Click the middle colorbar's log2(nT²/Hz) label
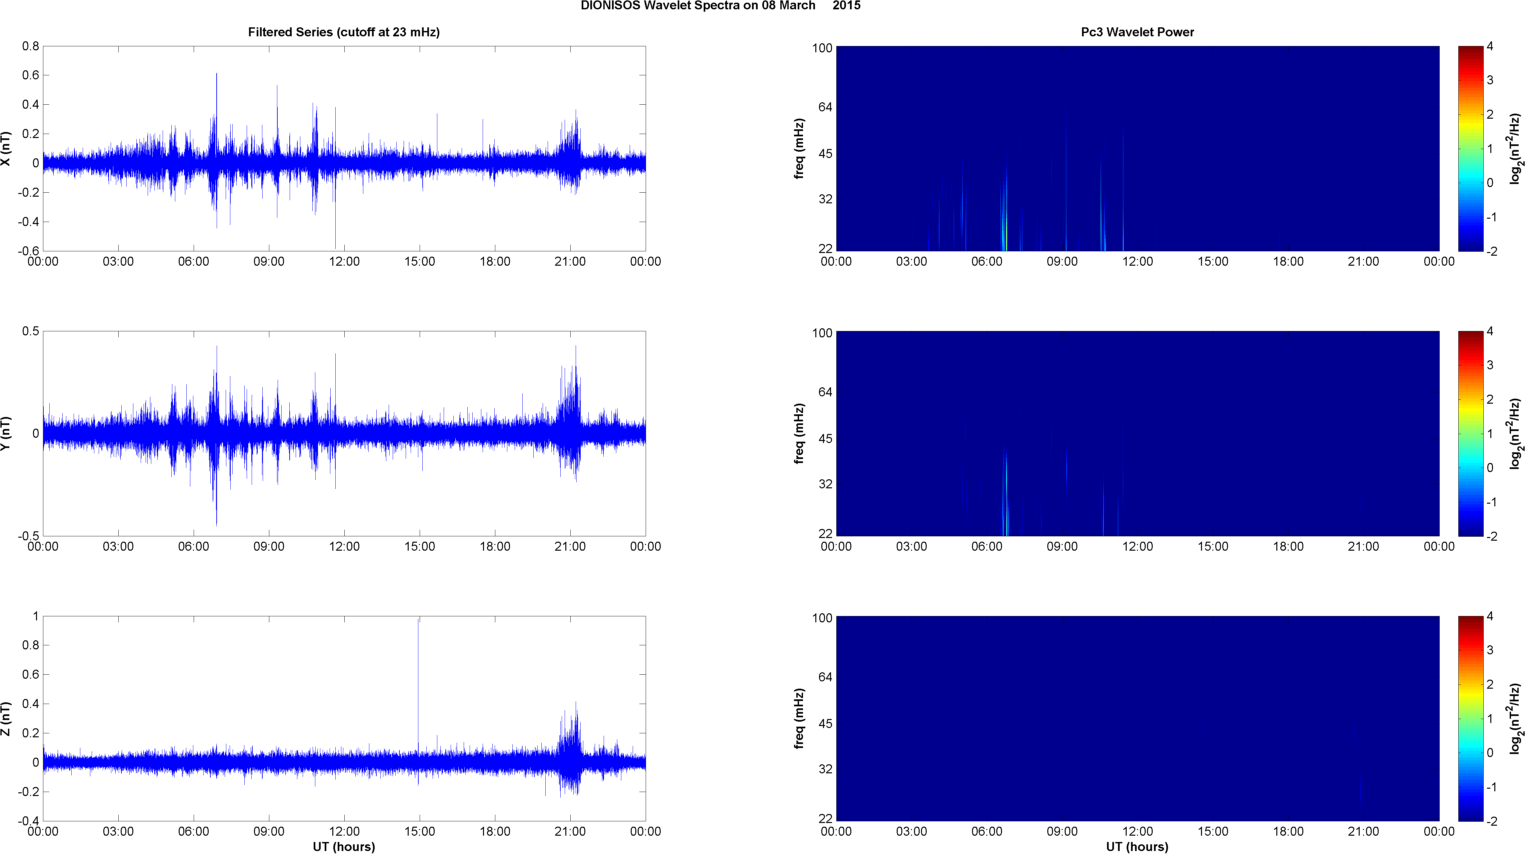Viewport: 1525px width, 854px height. 1516,433
